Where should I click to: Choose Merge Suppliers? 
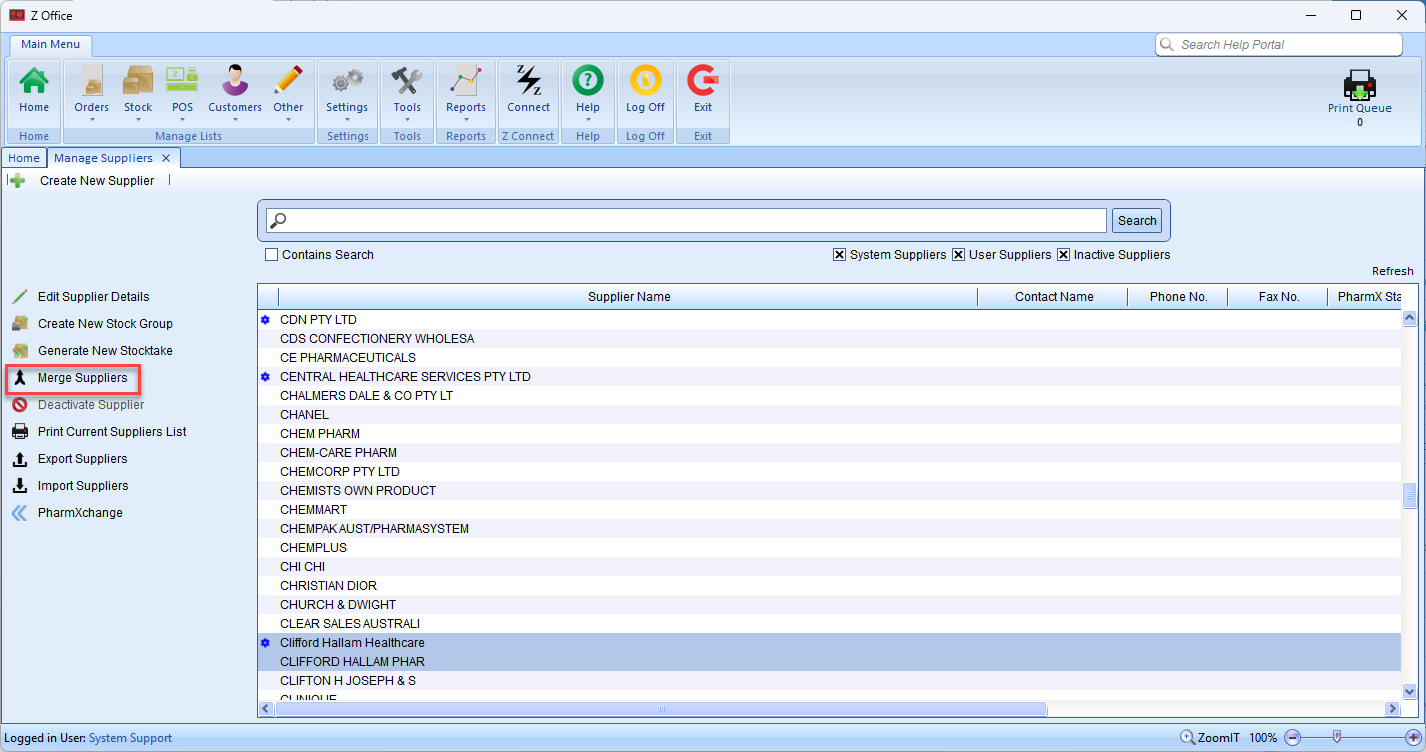click(x=82, y=378)
